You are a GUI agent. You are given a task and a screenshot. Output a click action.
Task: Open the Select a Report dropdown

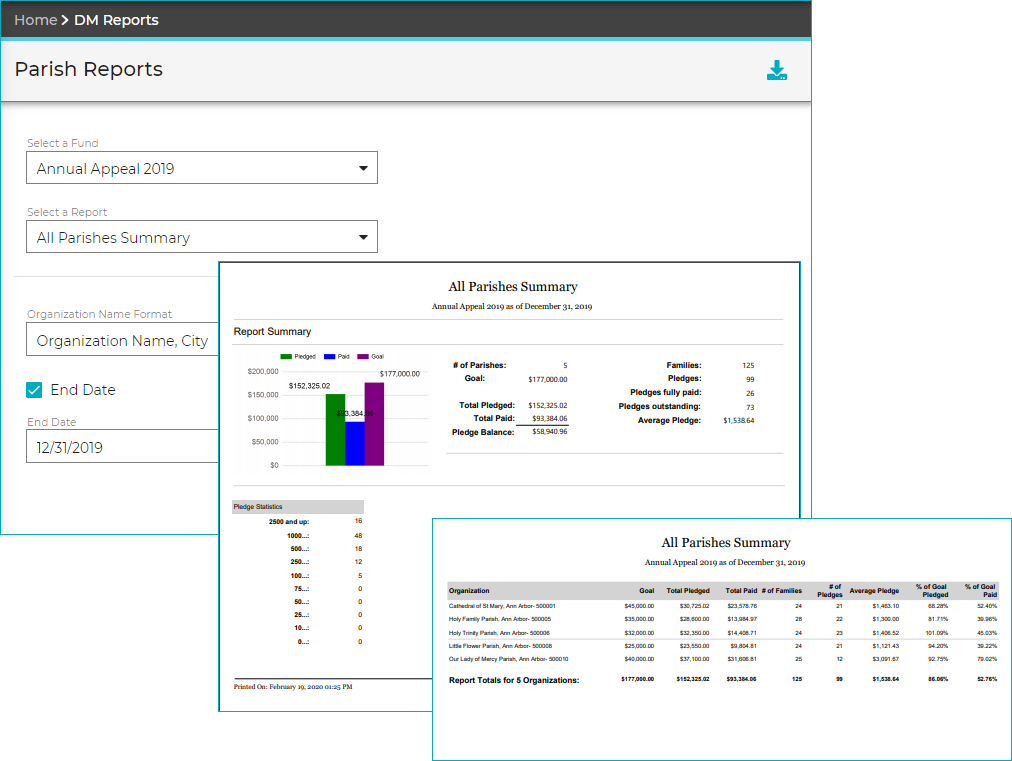[x=201, y=237]
